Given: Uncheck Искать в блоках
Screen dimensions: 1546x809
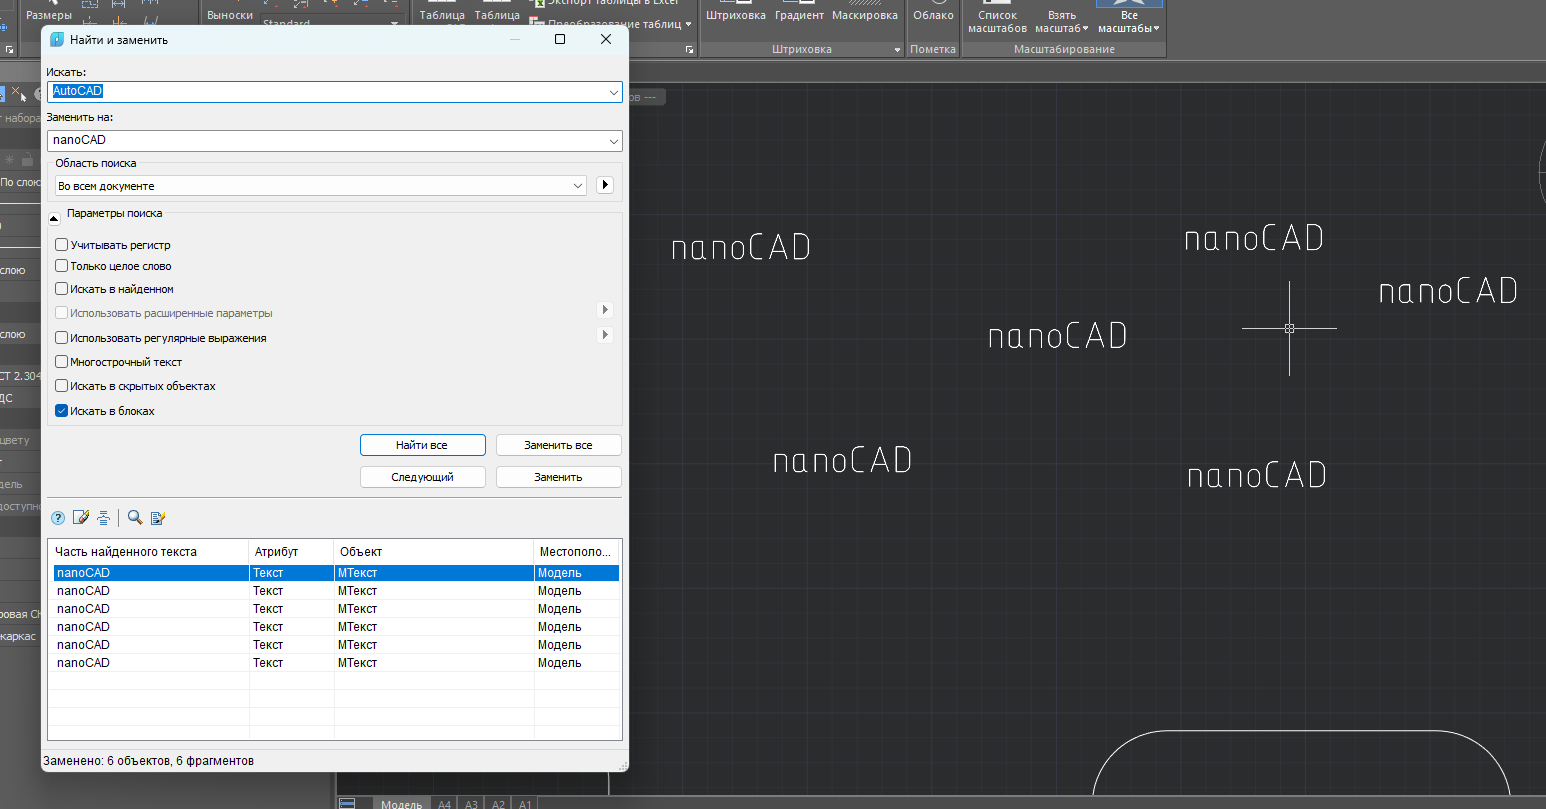Looking at the screenshot, I should click(x=62, y=411).
